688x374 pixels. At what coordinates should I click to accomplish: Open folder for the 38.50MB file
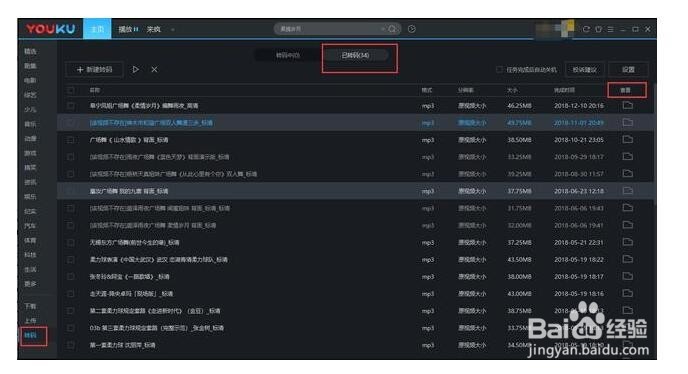(627, 140)
